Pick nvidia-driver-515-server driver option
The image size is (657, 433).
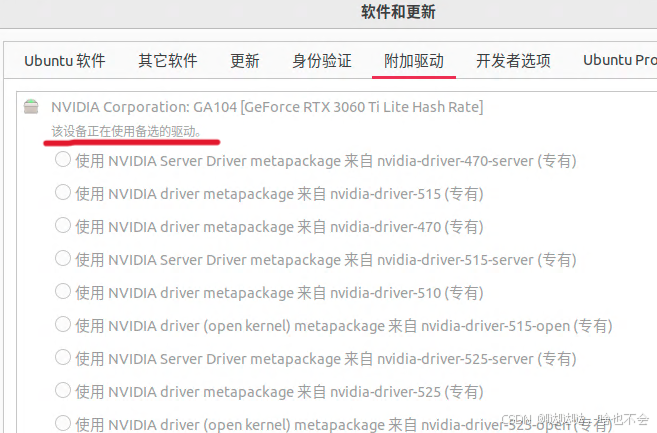63,259
